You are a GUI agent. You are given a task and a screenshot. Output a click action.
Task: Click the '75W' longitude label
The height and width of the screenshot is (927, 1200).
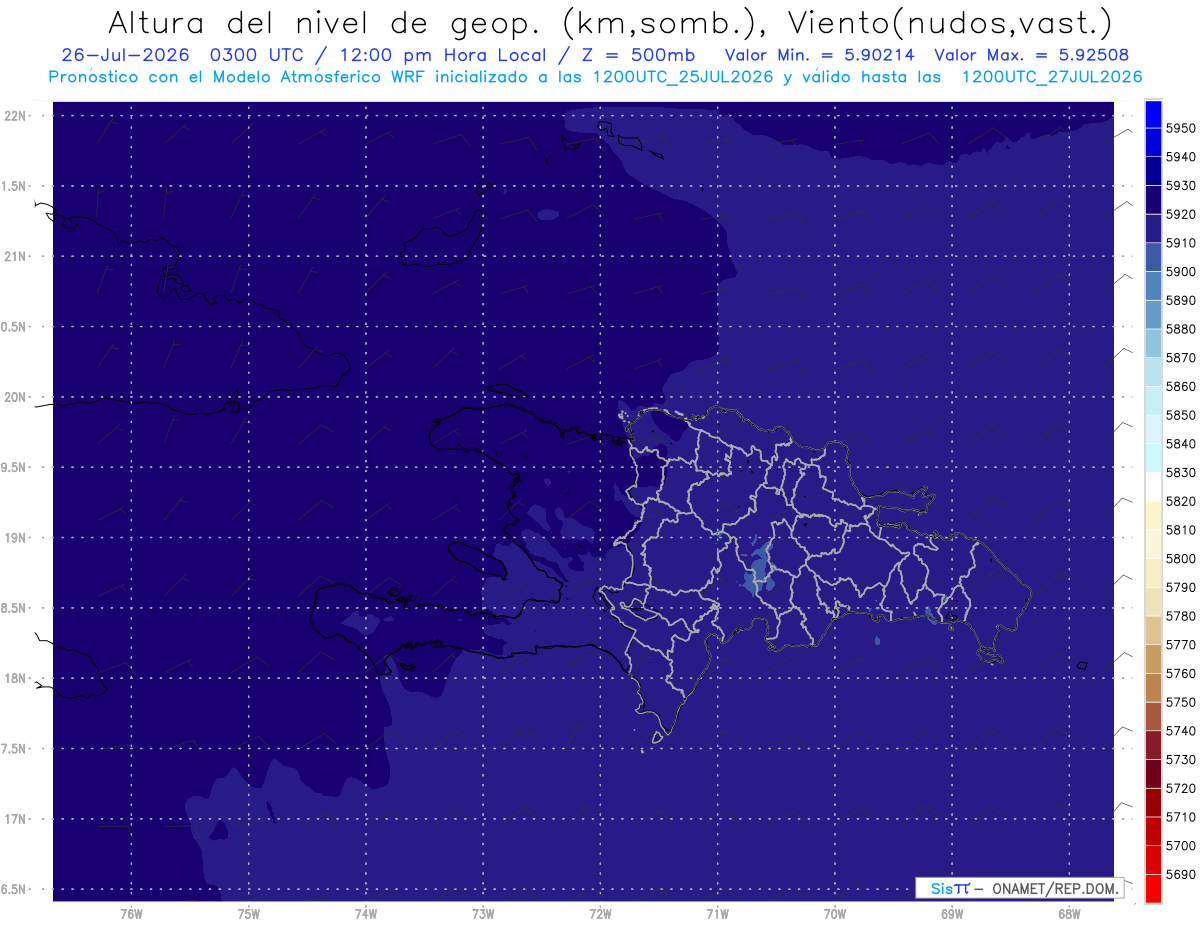pyautogui.click(x=248, y=914)
